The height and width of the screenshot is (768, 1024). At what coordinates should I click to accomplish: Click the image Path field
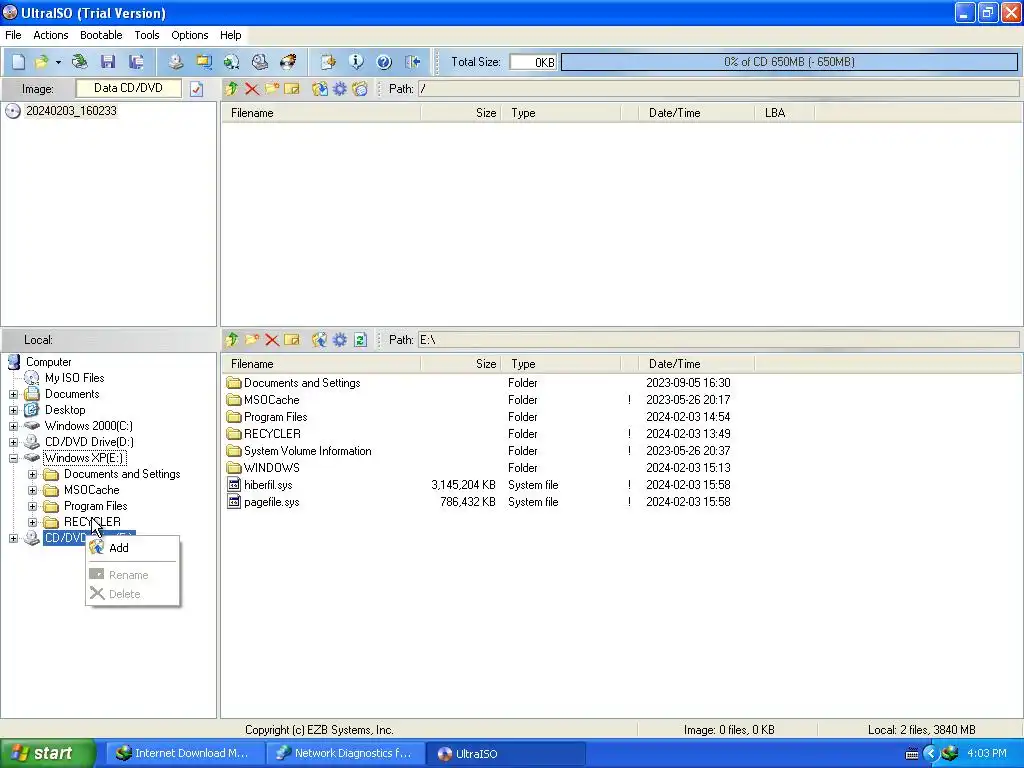pos(718,89)
